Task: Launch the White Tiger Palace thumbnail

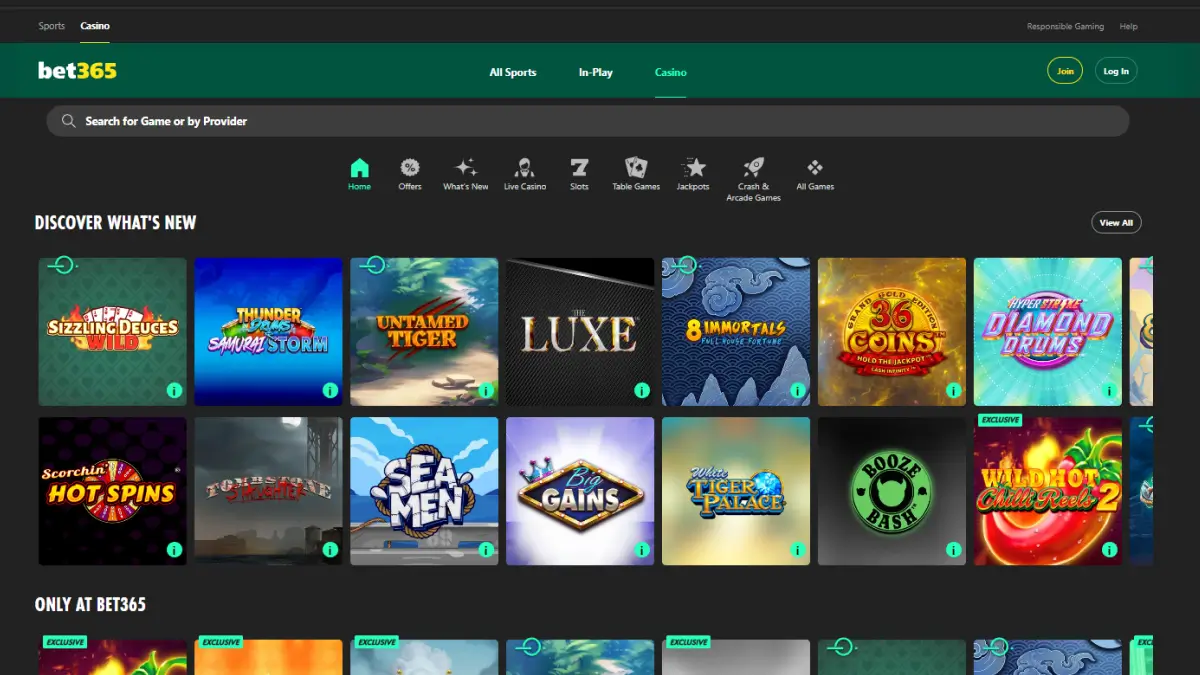Action: coord(736,491)
